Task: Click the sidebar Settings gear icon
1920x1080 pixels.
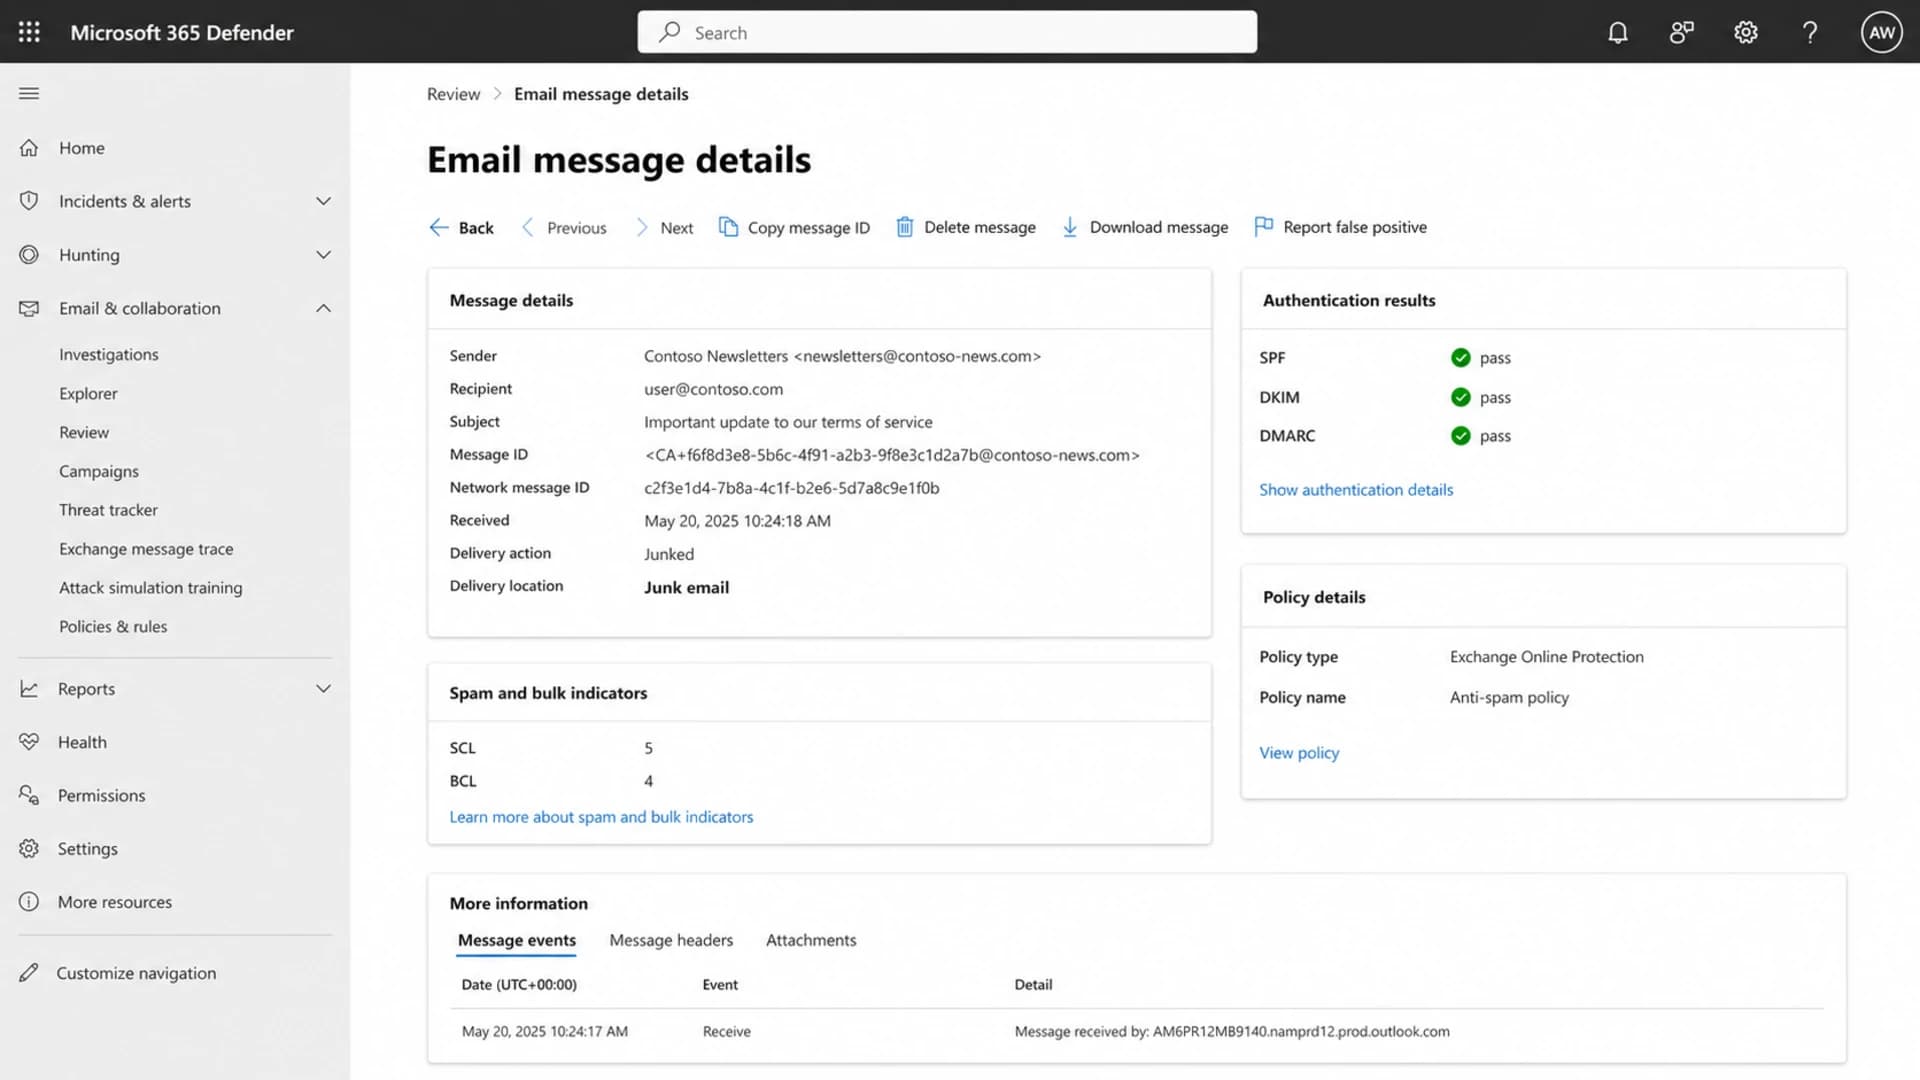Action: (29, 848)
